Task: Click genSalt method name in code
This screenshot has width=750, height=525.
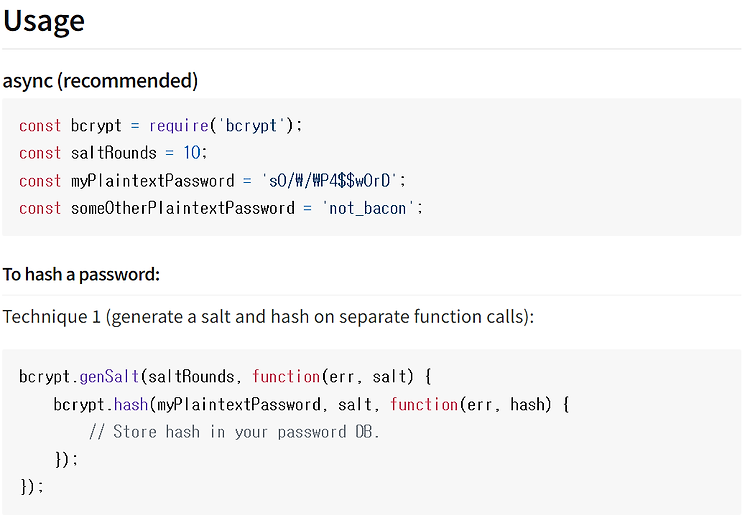Action: pos(109,377)
